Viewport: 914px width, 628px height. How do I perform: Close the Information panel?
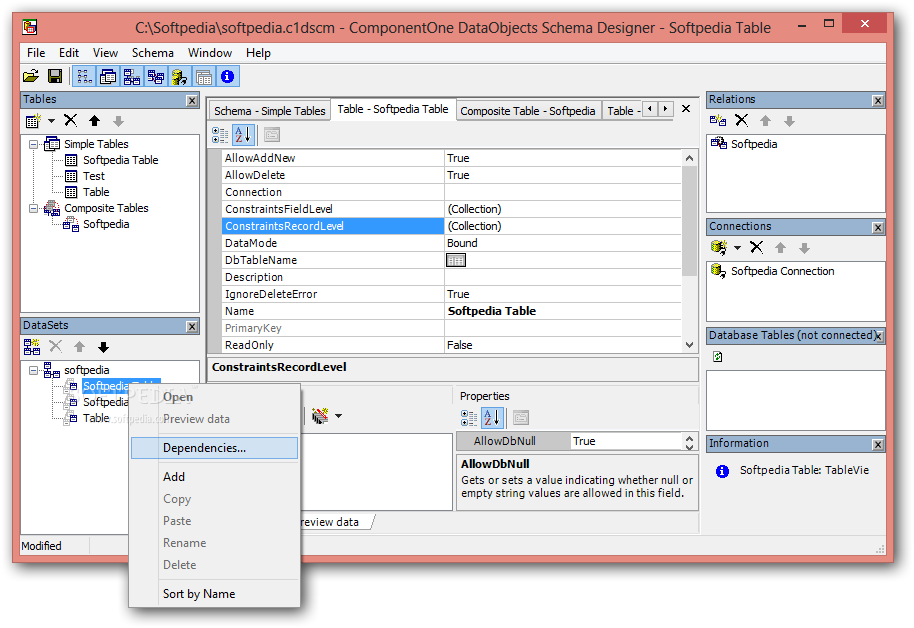point(878,444)
